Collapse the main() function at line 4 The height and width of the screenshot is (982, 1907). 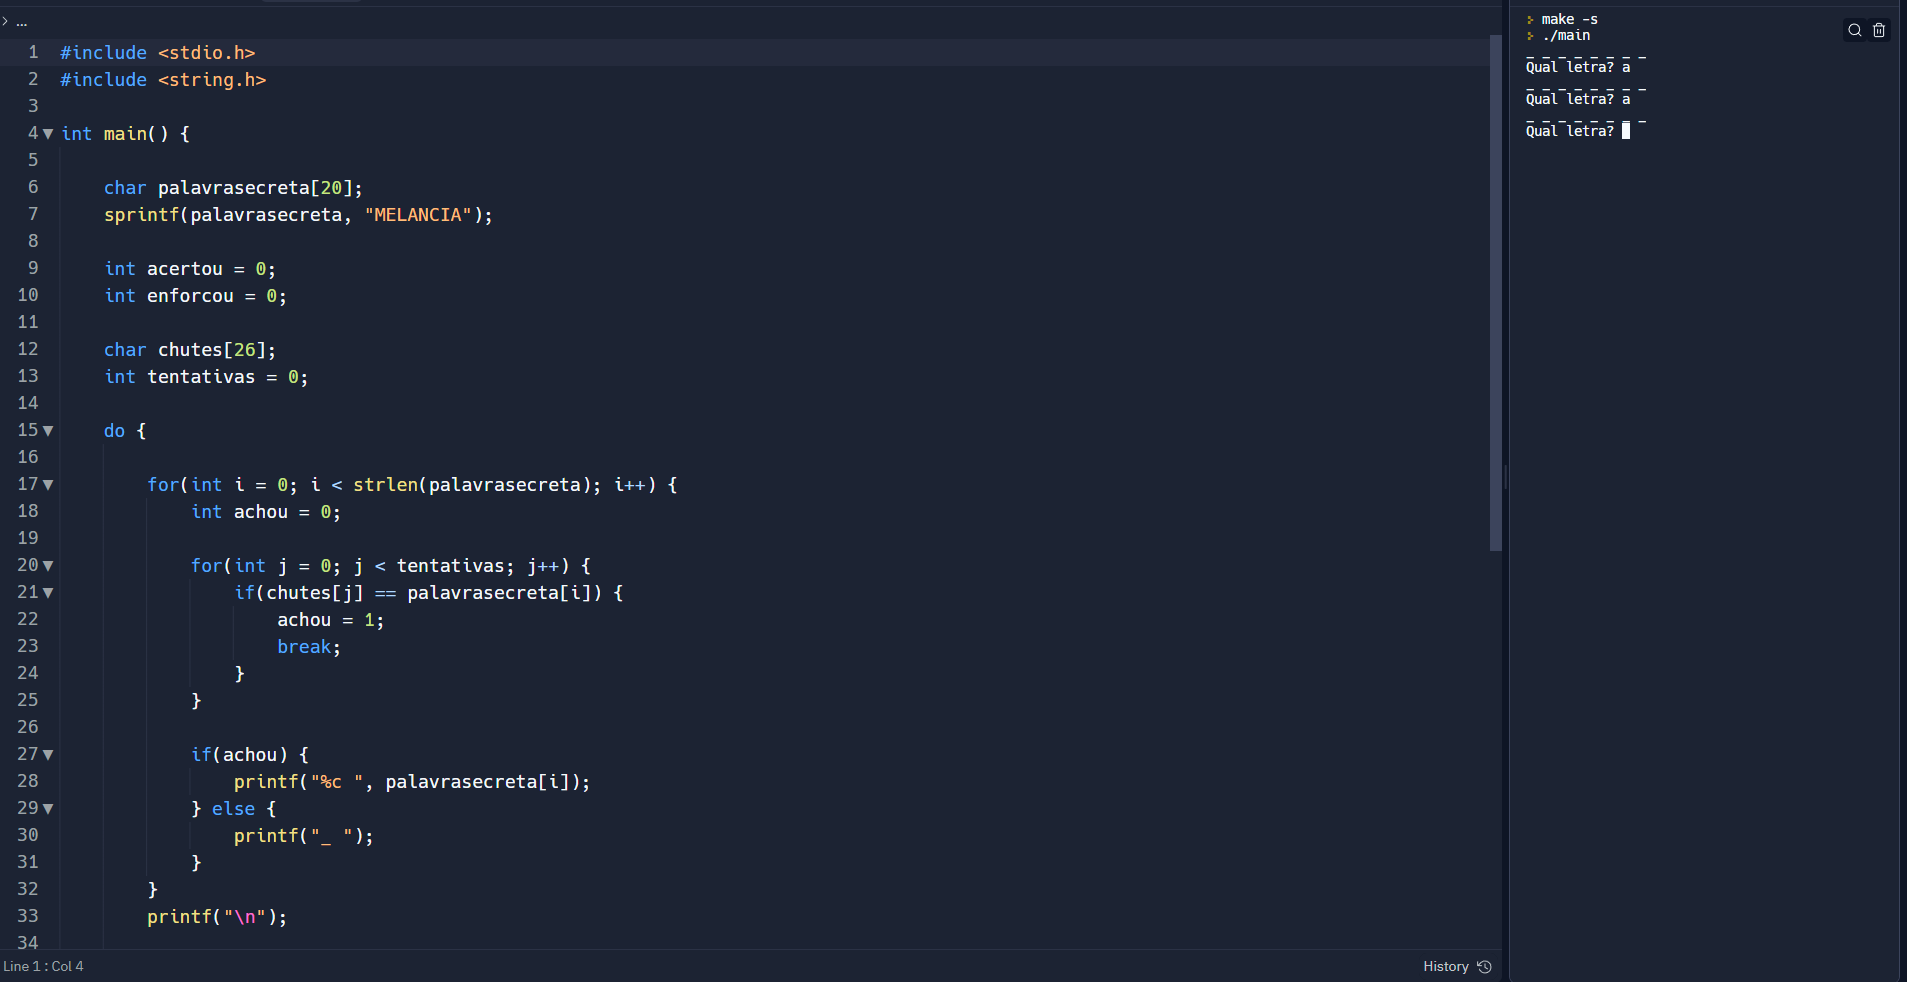(48, 134)
